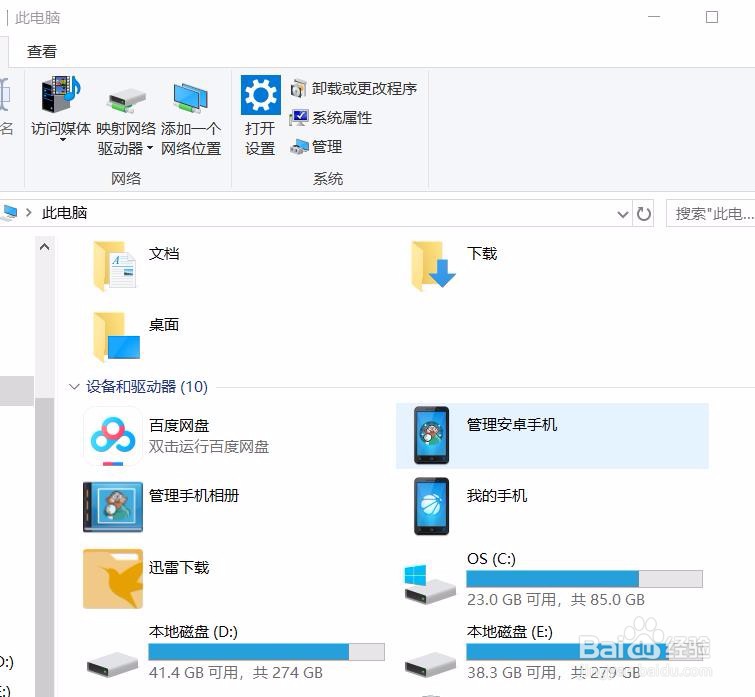Select the Documents (文档) folder

(x=114, y=266)
